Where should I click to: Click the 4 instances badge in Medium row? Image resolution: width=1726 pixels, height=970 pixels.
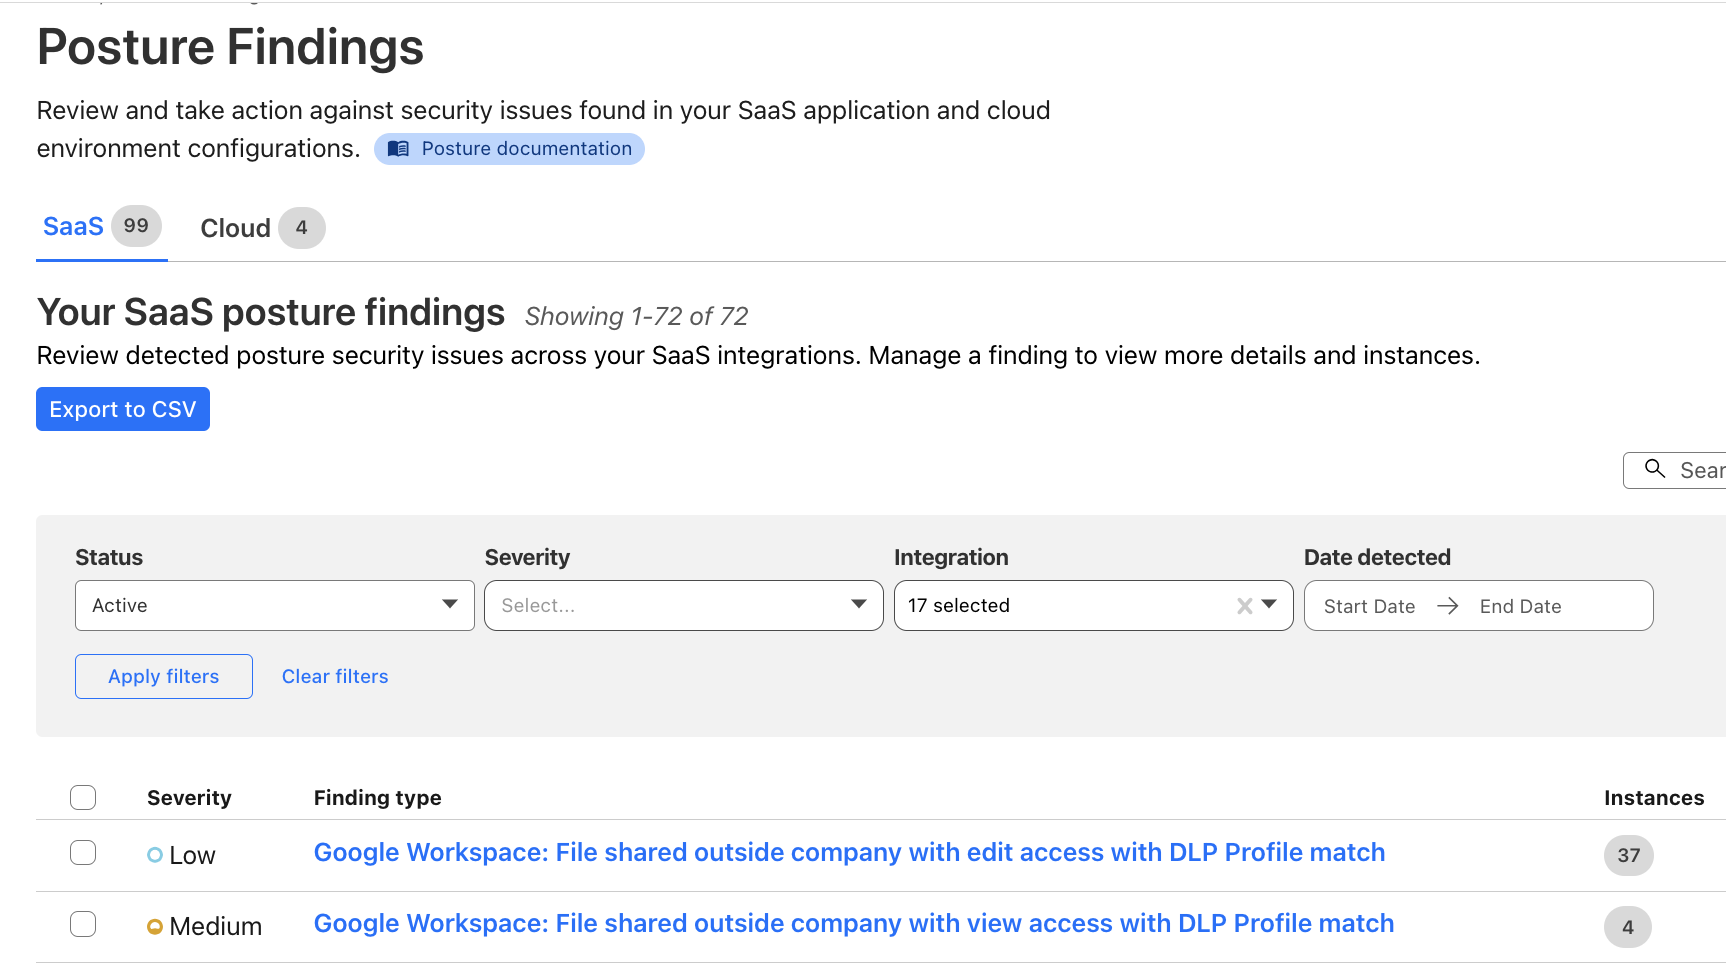click(1627, 927)
